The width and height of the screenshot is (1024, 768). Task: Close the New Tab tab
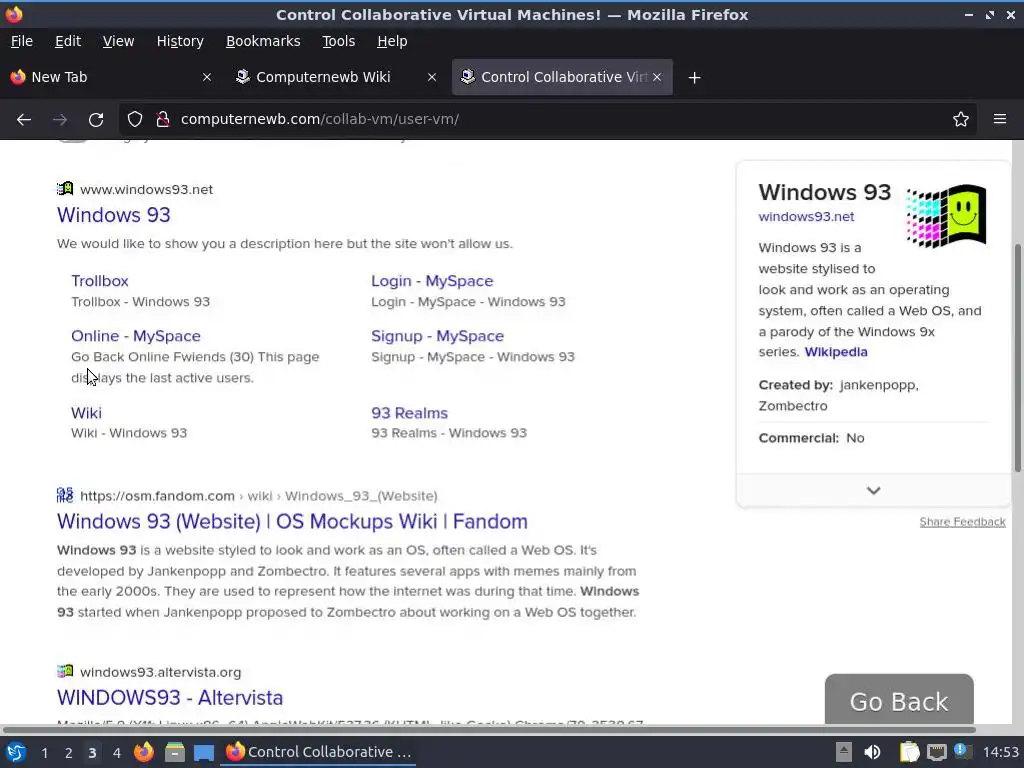(x=206, y=77)
